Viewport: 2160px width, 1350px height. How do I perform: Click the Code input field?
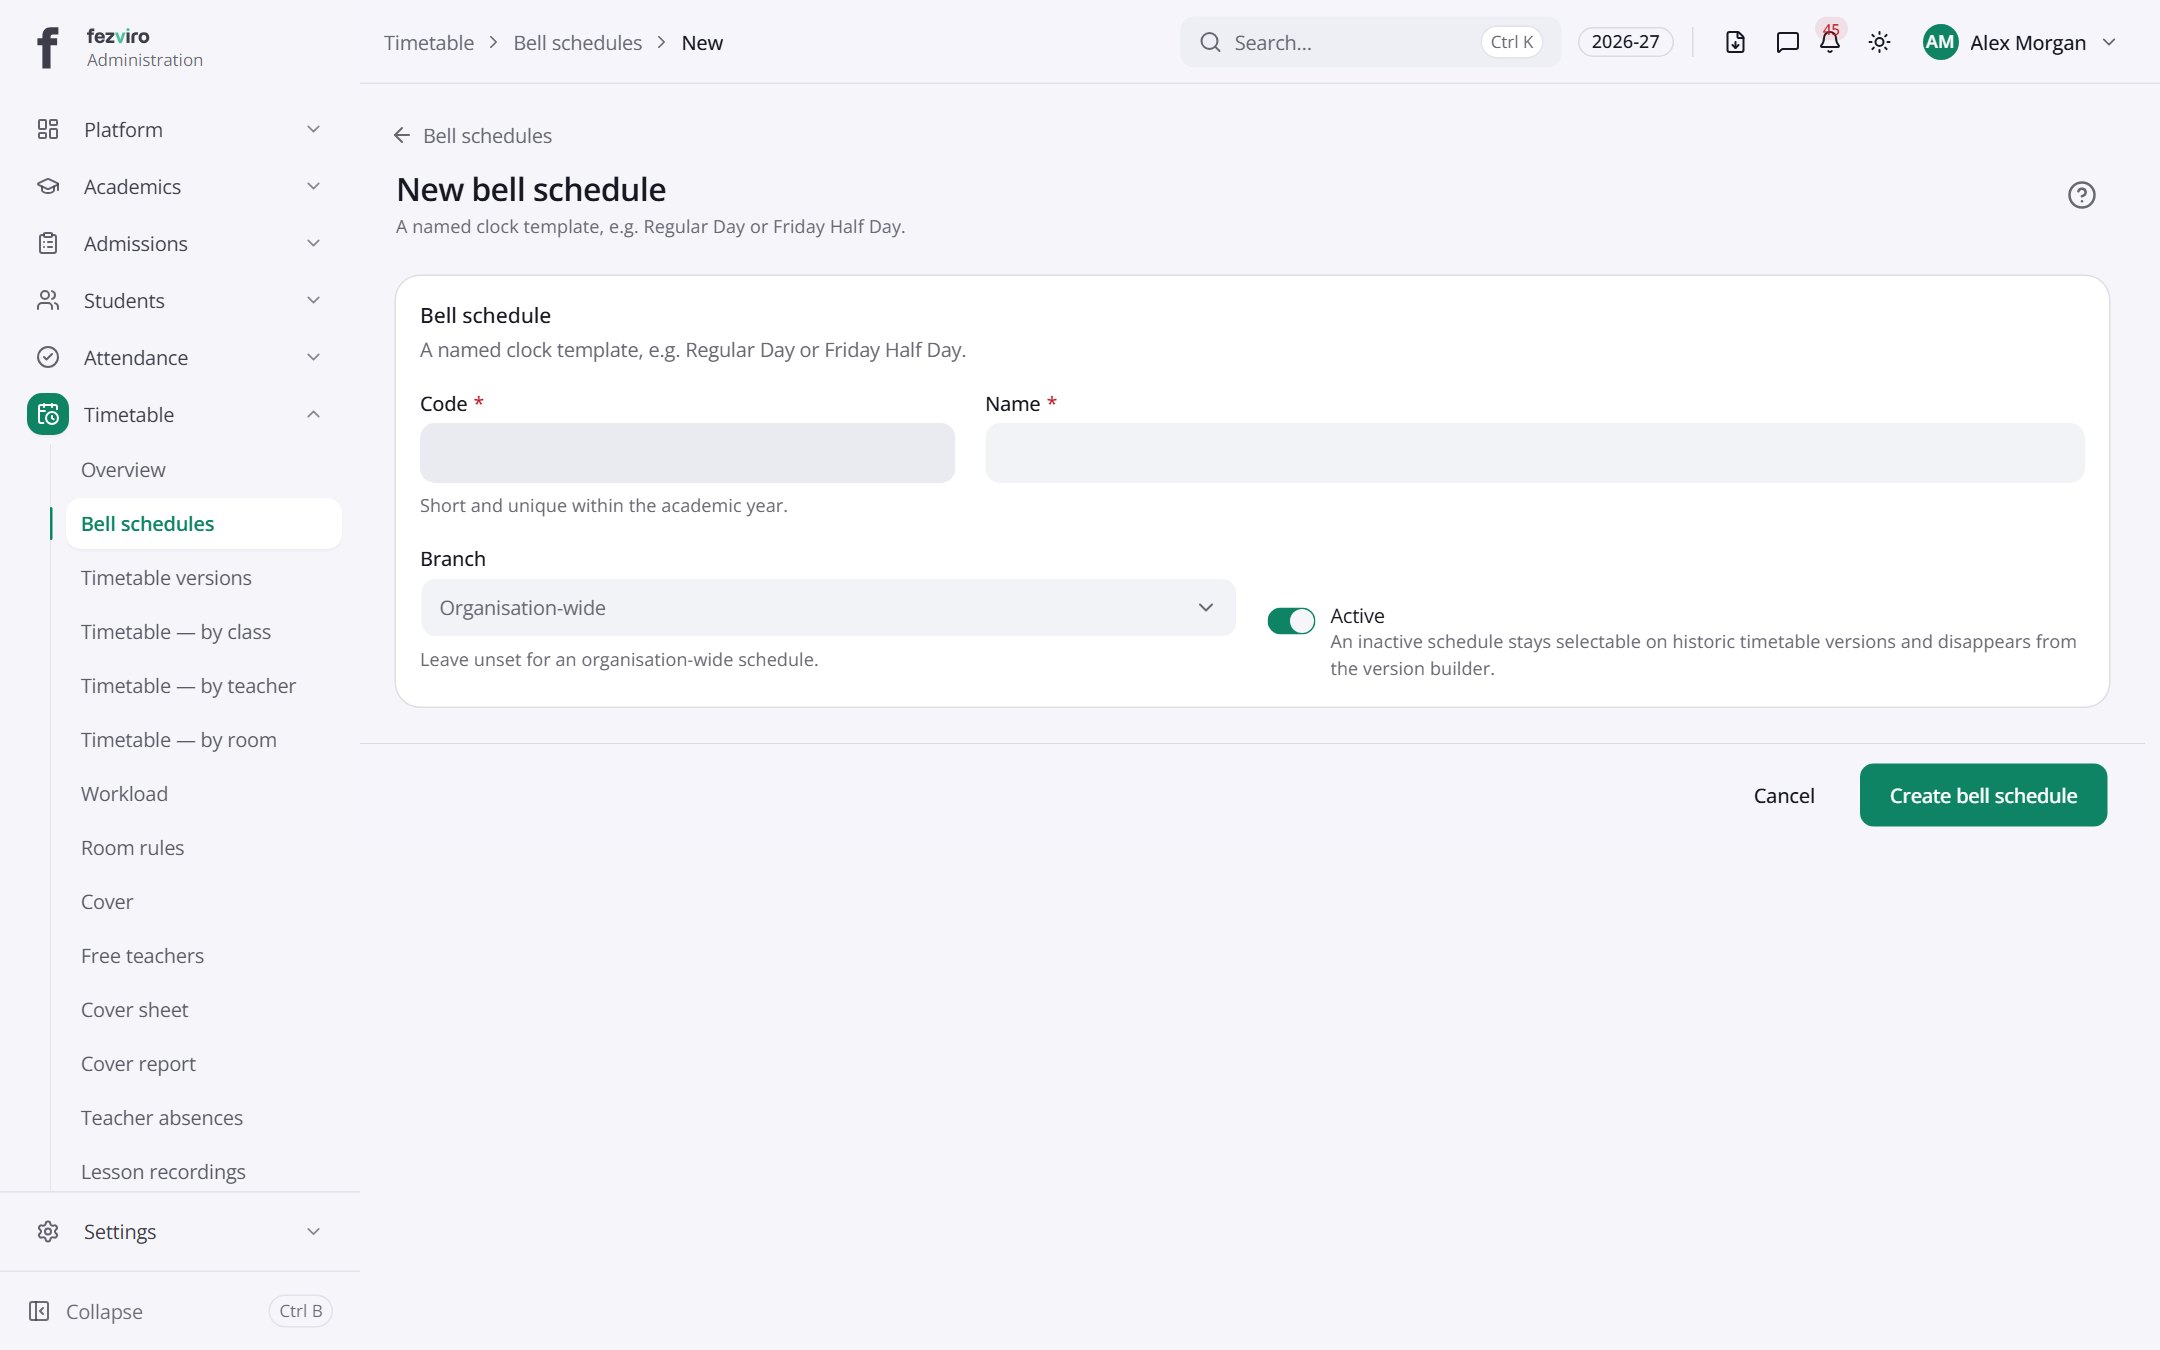click(x=687, y=452)
